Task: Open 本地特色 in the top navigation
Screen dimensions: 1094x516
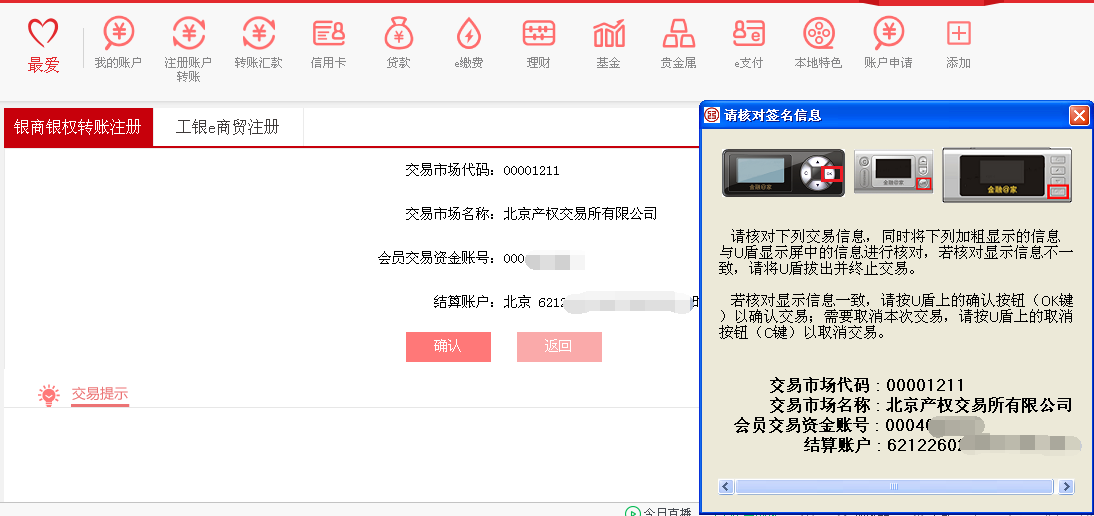Action: pyautogui.click(x=818, y=43)
